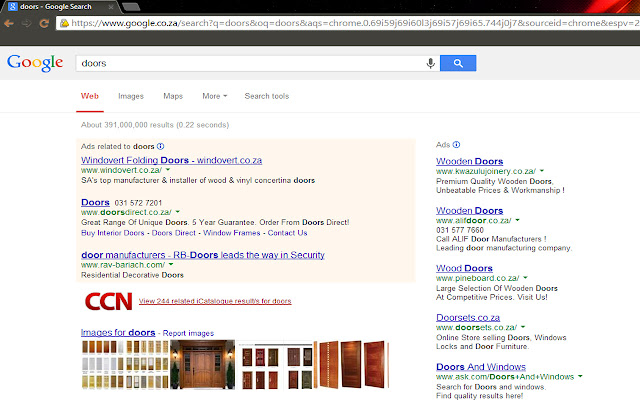Click info icon next to Ads related to doors
The width and height of the screenshot is (640, 400).
point(160,146)
